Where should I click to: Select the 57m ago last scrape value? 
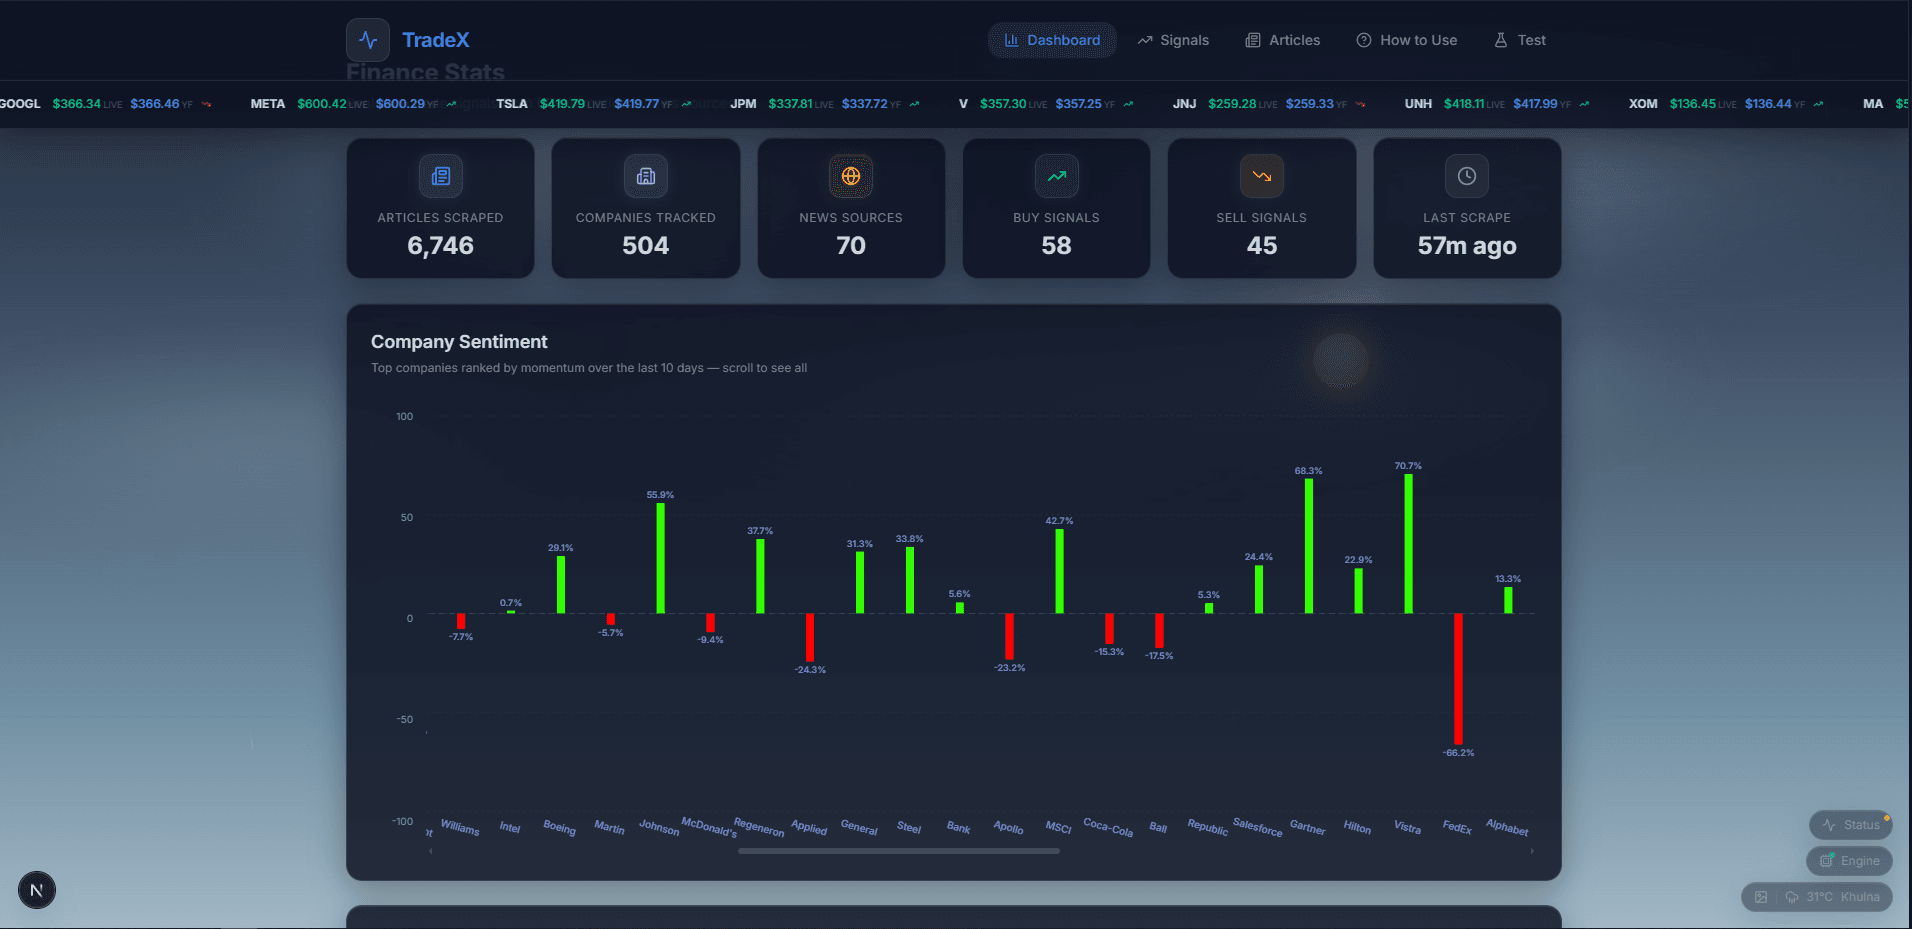1467,246
